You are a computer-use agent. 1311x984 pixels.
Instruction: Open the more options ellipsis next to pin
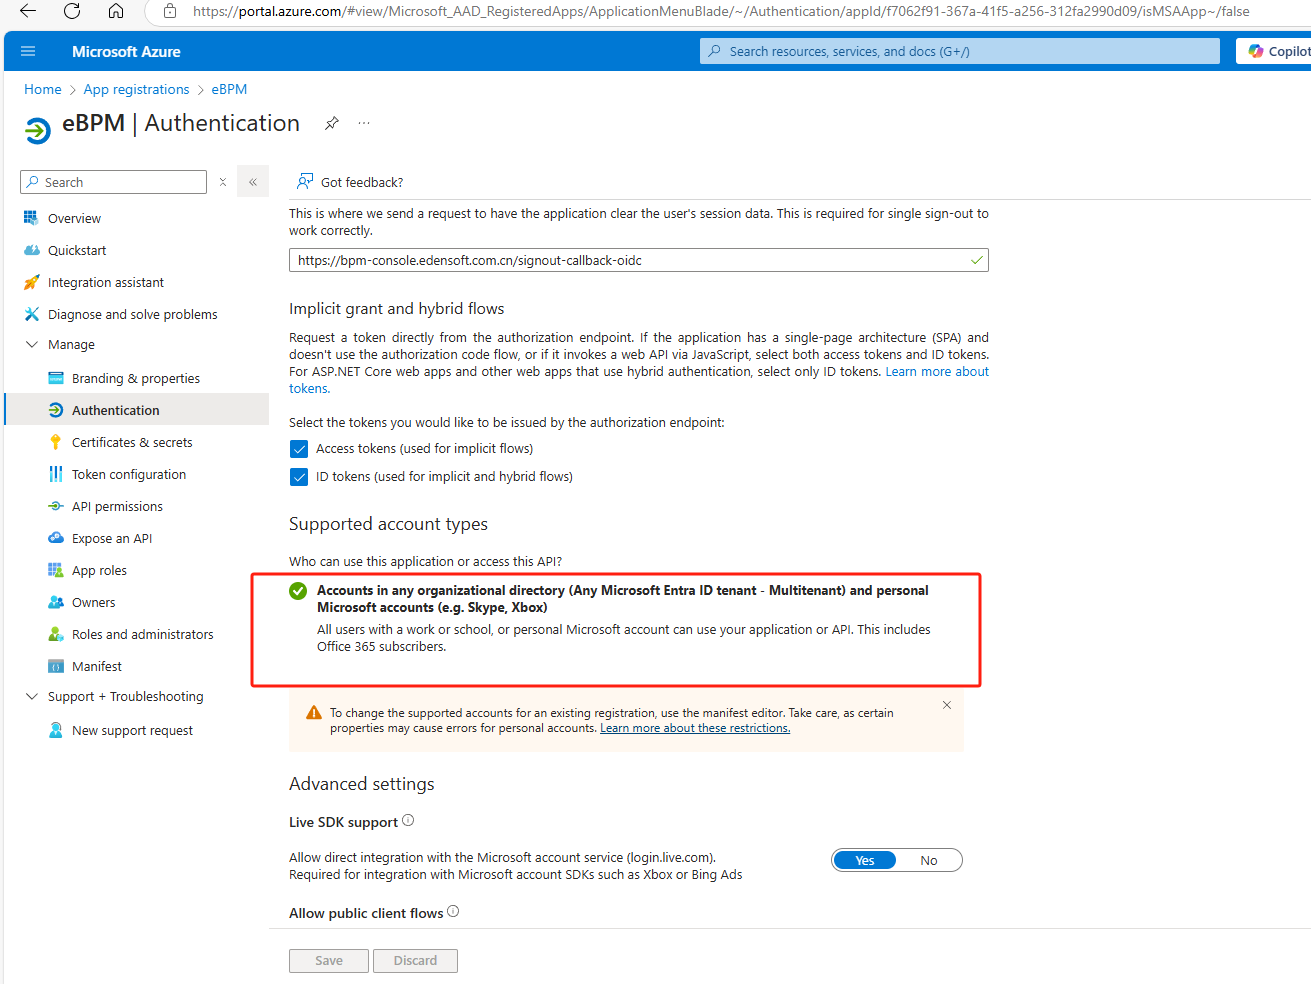coord(364,123)
